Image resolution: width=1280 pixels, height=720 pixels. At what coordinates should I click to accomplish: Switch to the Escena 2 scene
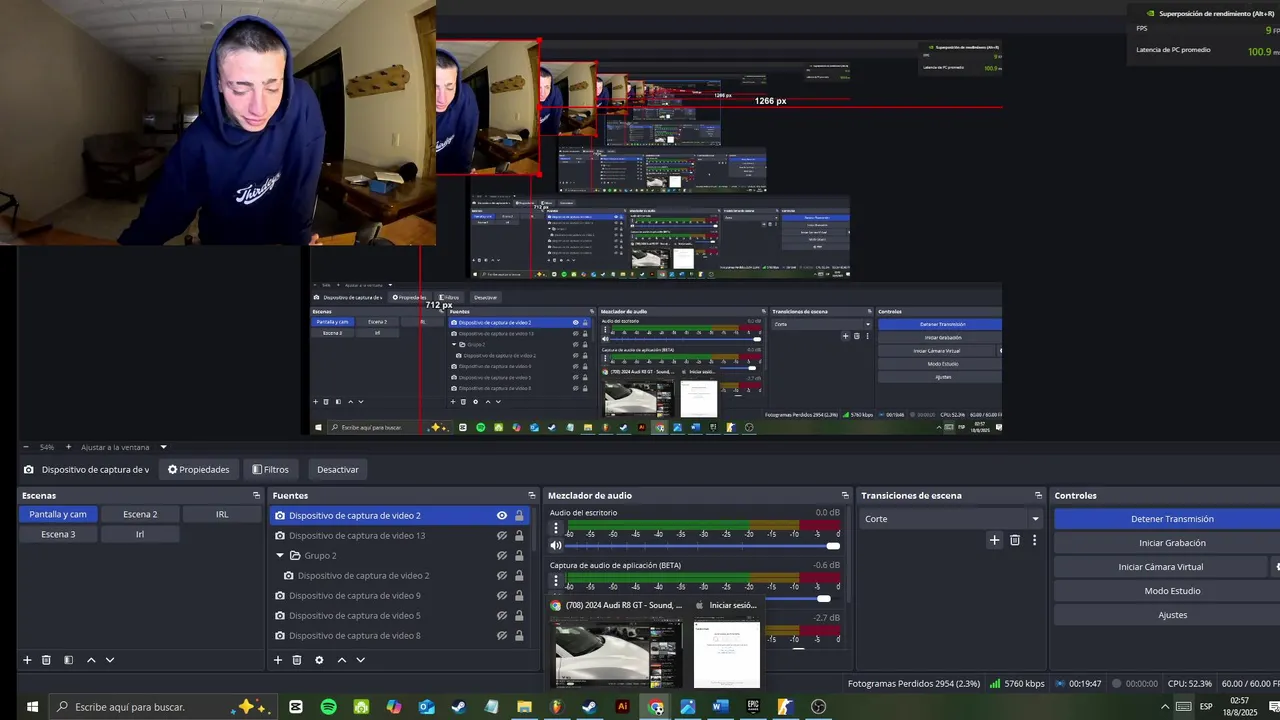tap(140, 514)
